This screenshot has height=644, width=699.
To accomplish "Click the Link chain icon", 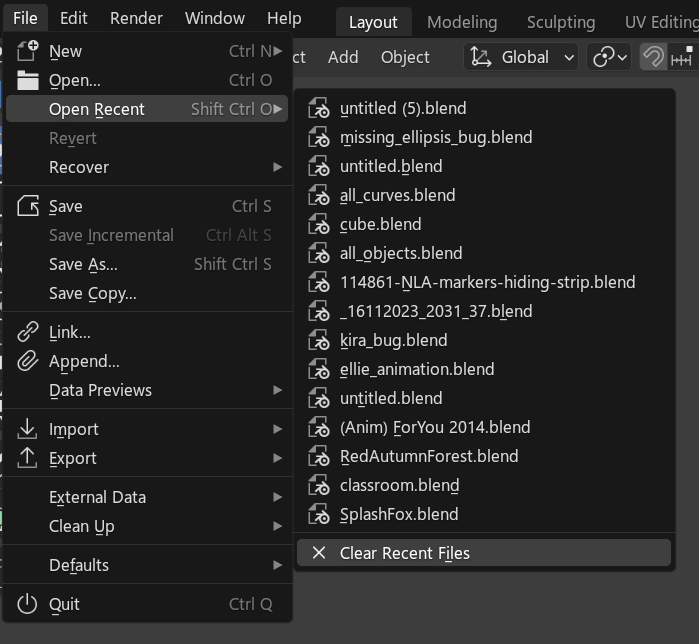I will click(28, 332).
